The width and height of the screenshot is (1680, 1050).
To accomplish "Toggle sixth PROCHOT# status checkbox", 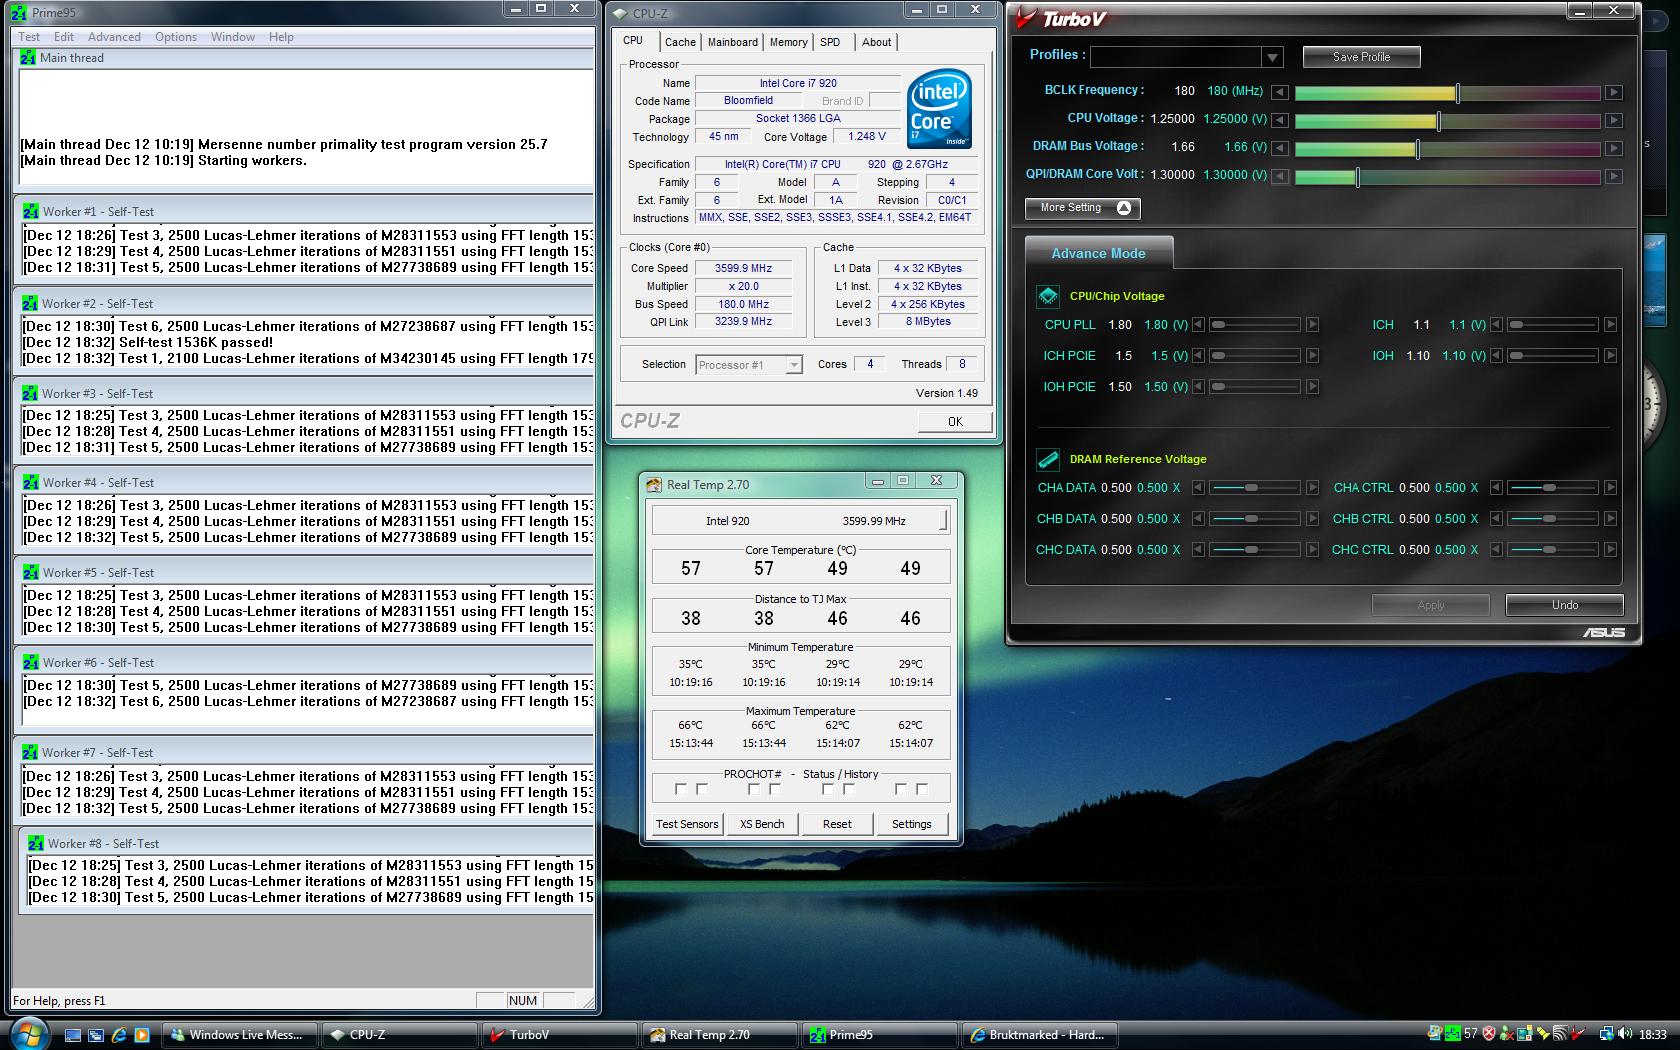I will pyautogui.click(x=849, y=789).
